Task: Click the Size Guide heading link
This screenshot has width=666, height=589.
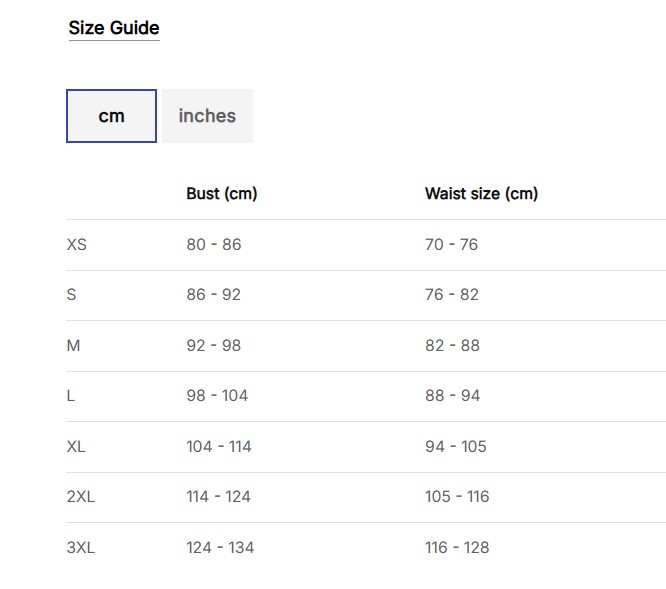Action: tap(114, 28)
